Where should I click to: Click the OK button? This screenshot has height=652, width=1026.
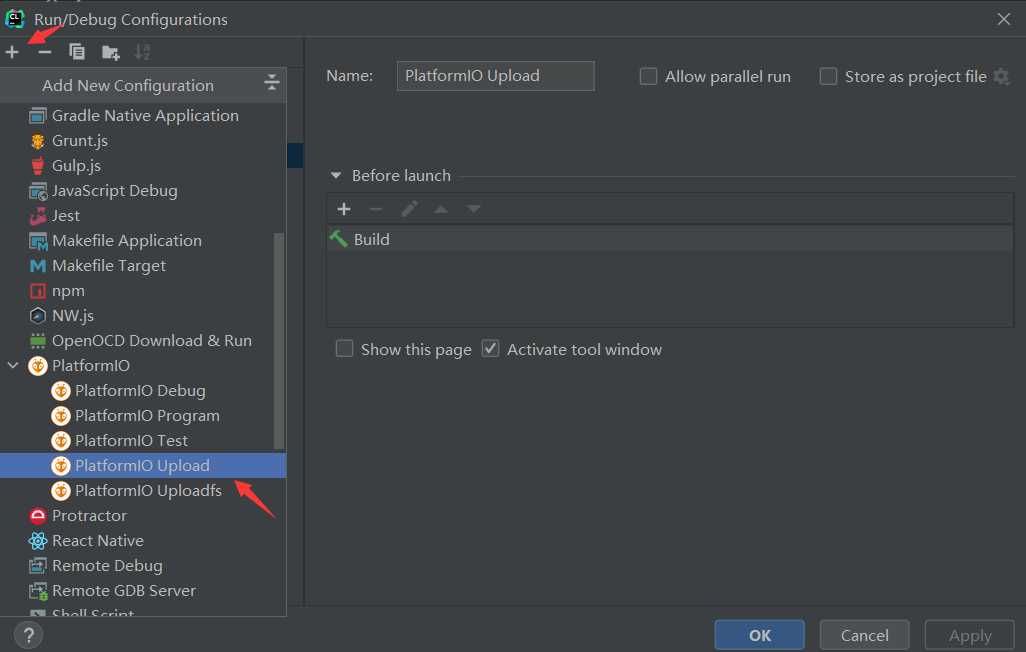pos(760,635)
